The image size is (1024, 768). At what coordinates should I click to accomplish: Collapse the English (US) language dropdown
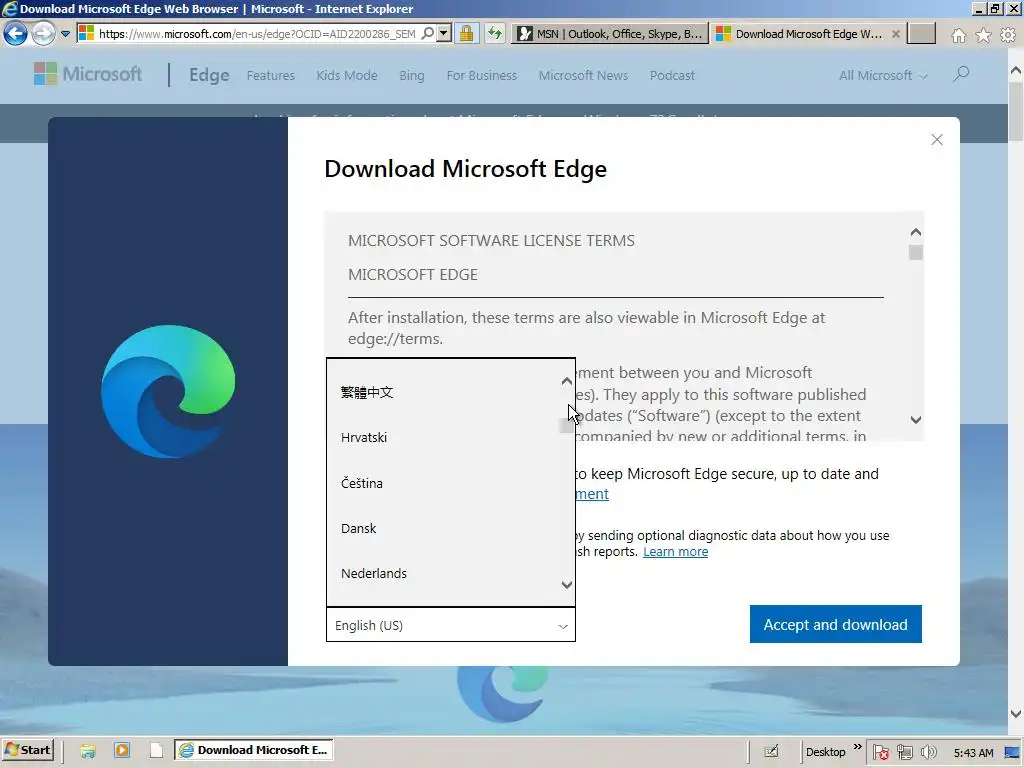451,625
